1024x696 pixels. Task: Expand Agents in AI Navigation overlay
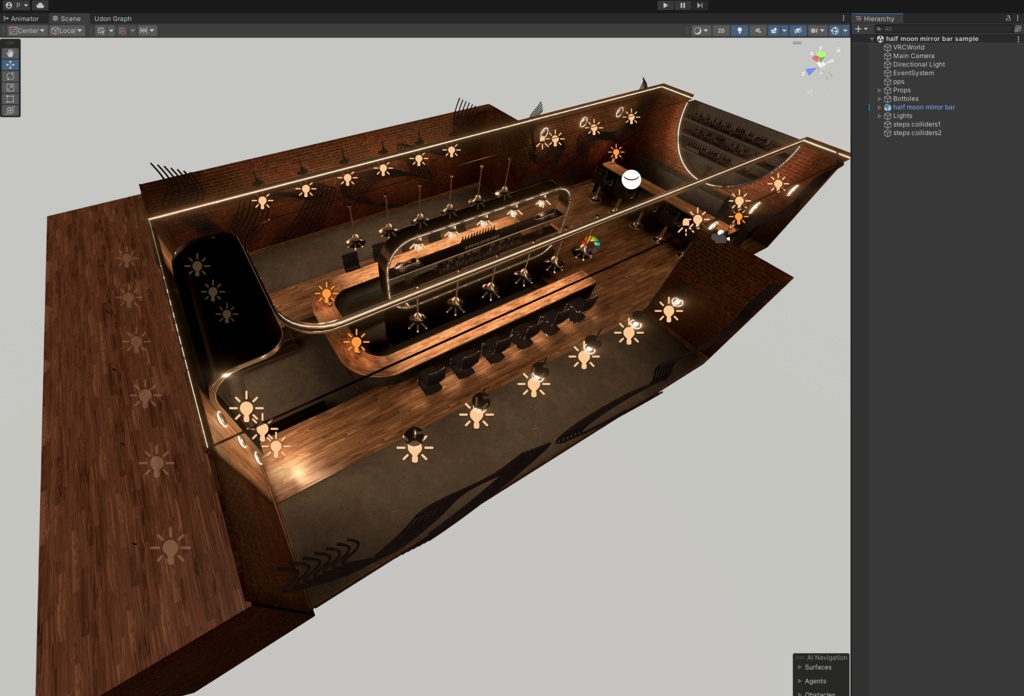(x=800, y=681)
